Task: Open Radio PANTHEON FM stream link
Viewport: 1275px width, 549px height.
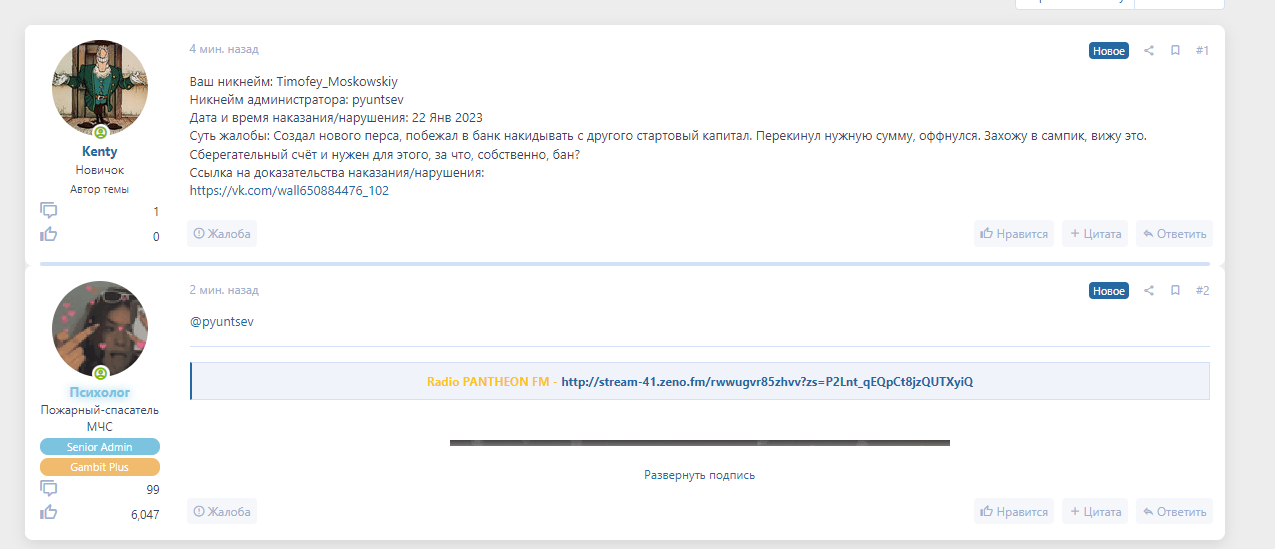Action: click(766, 382)
